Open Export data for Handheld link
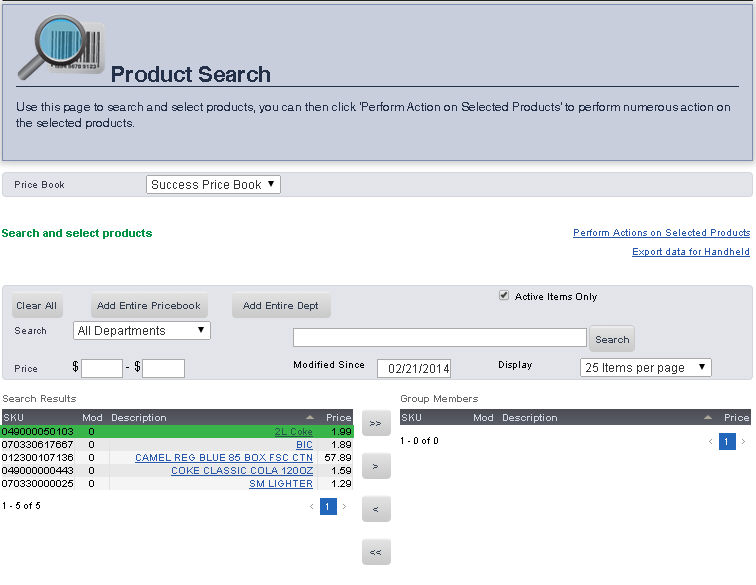This screenshot has height=585, width=756. (690, 252)
